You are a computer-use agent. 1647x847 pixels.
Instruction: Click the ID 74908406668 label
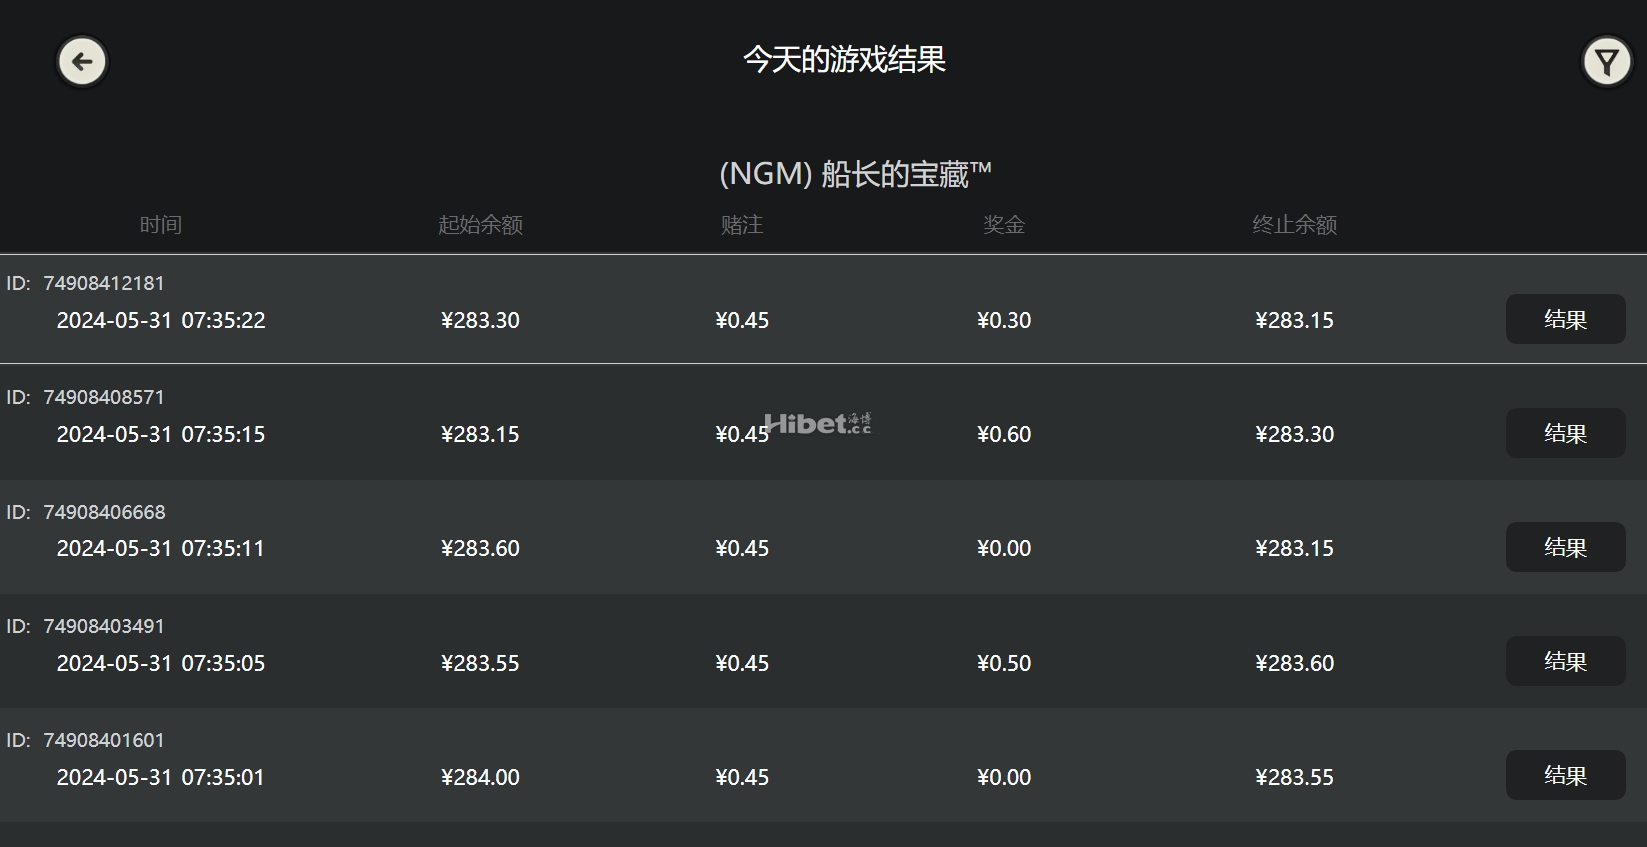pyautogui.click(x=86, y=512)
